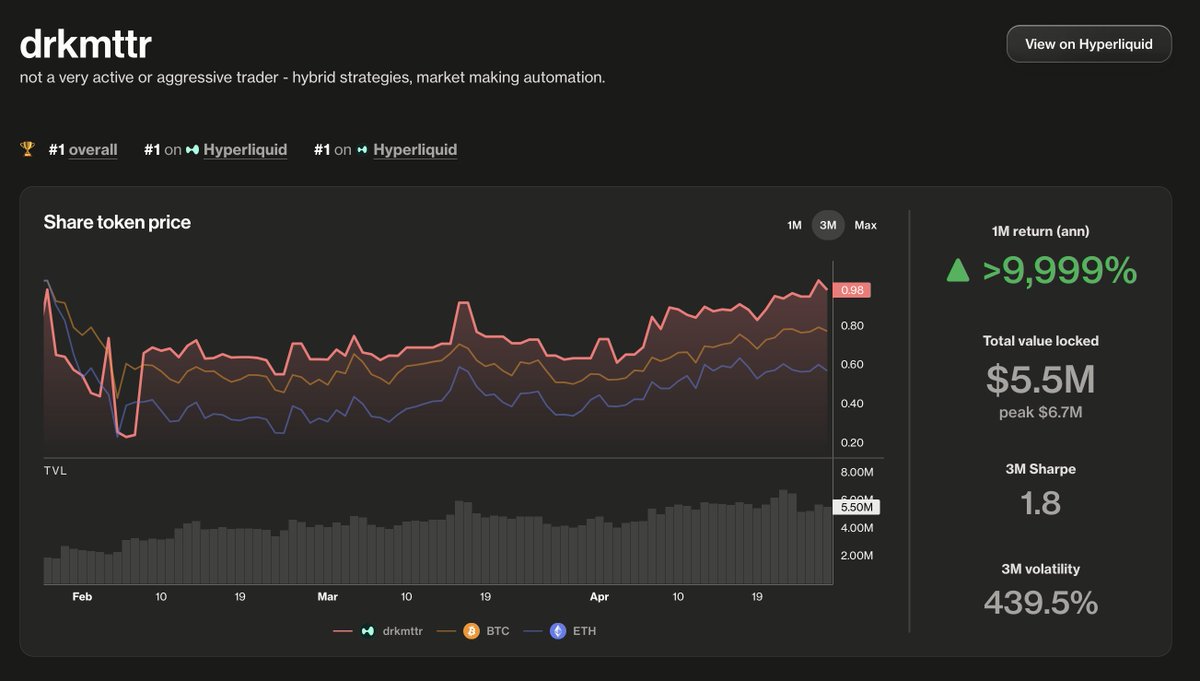Click the 0.98 current price marker
1200x681 pixels.
tap(852, 290)
